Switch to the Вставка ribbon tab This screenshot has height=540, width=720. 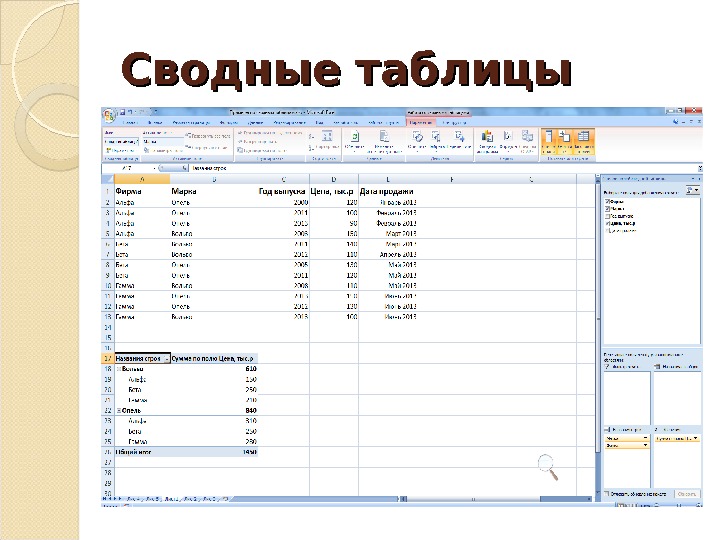tap(155, 123)
